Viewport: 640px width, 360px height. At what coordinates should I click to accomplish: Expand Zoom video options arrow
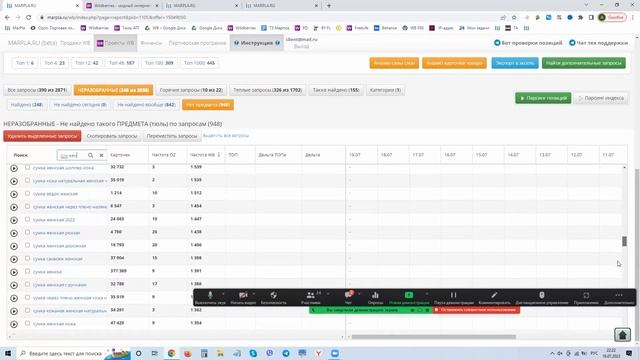tap(254, 294)
